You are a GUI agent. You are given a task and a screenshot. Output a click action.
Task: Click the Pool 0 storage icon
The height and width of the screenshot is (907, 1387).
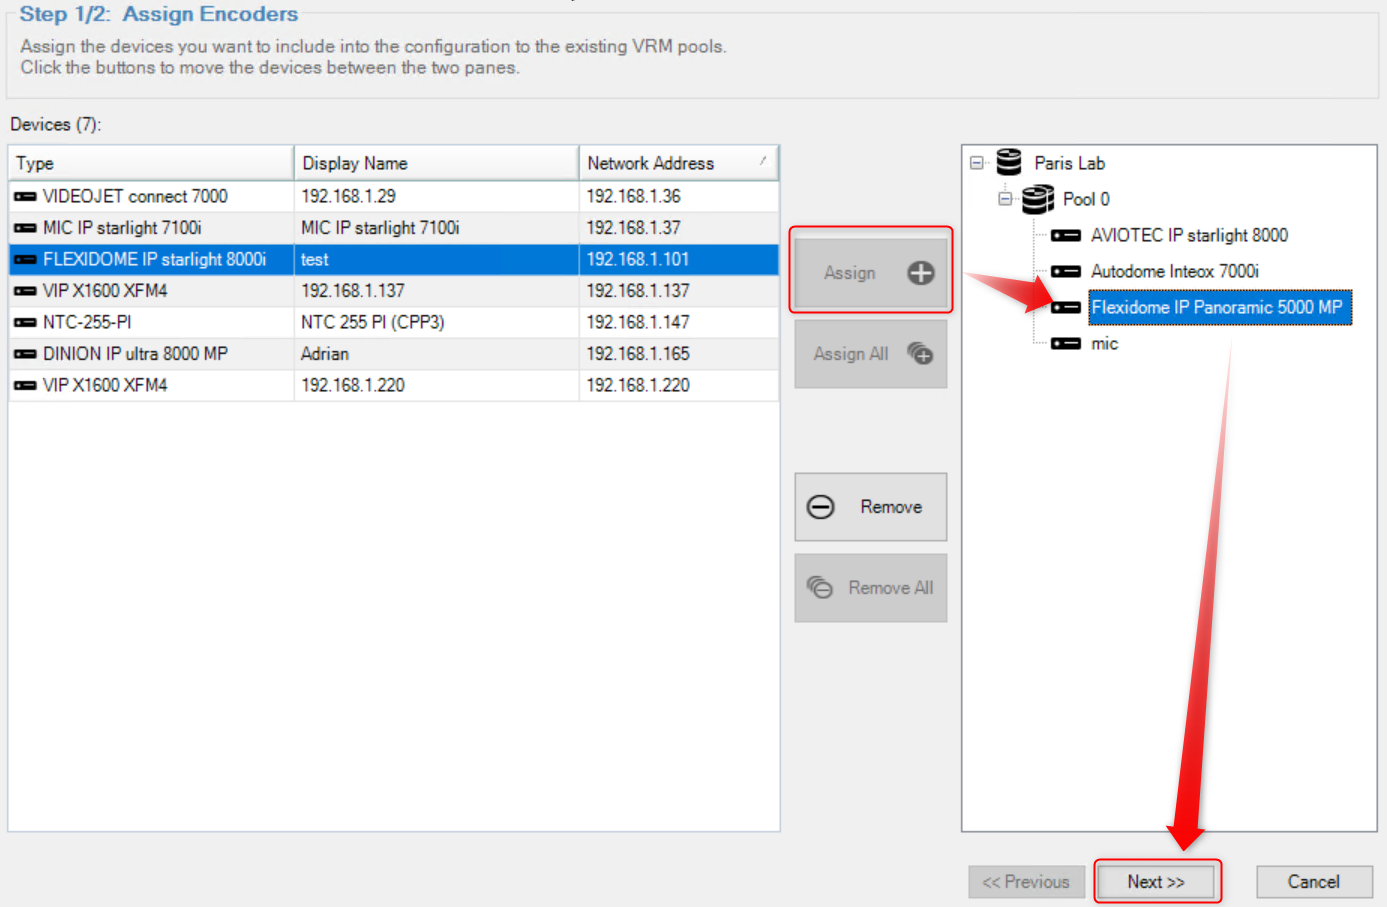click(x=1038, y=199)
